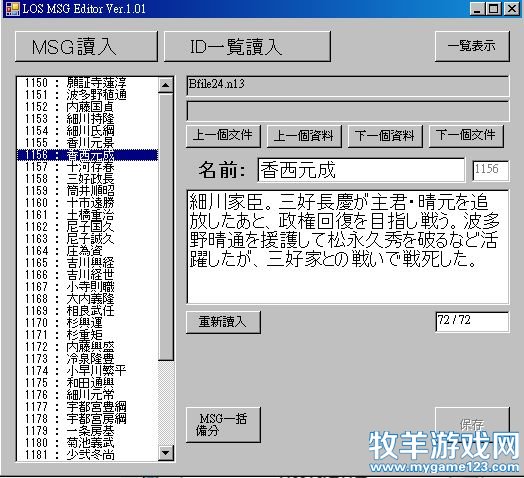Click the 保存 save button
The height and width of the screenshot is (478, 524).
[x=472, y=425]
